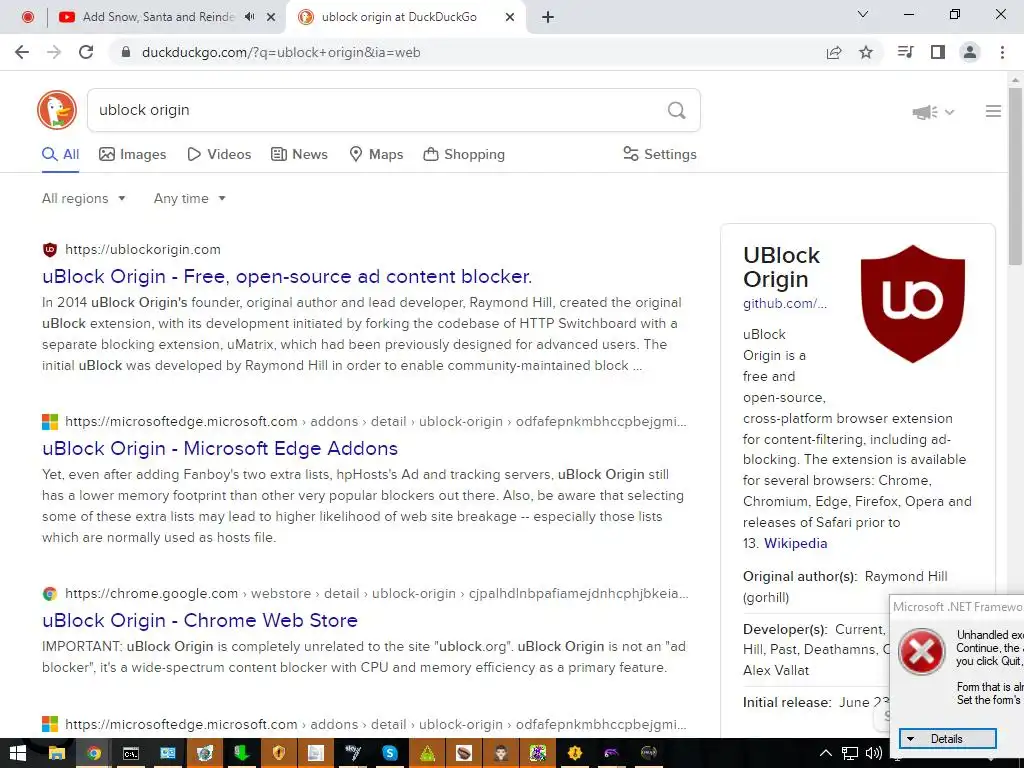Click the Chrome favicon beside chrome.google.com
This screenshot has width=1024, height=768.
pyautogui.click(x=50, y=594)
